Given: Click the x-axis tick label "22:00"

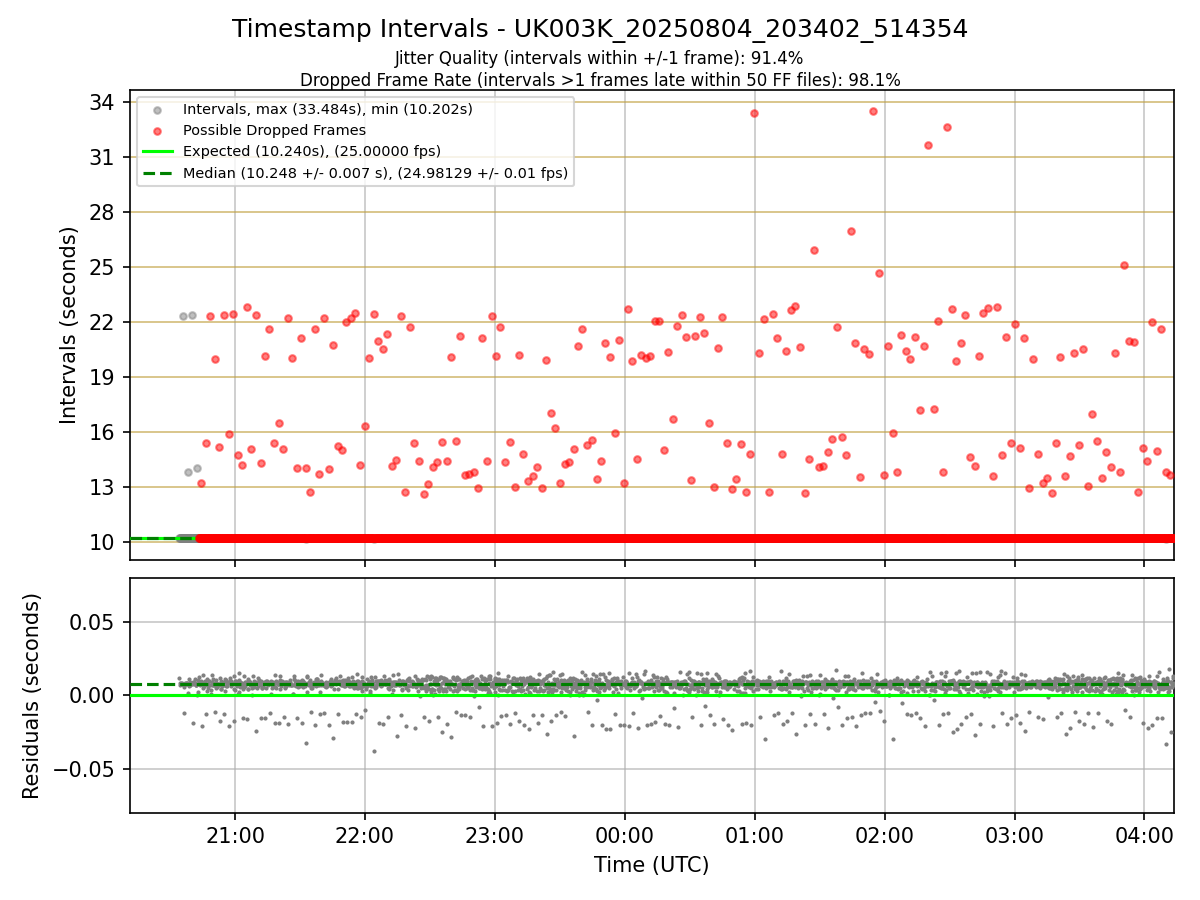Looking at the screenshot, I should point(365,834).
